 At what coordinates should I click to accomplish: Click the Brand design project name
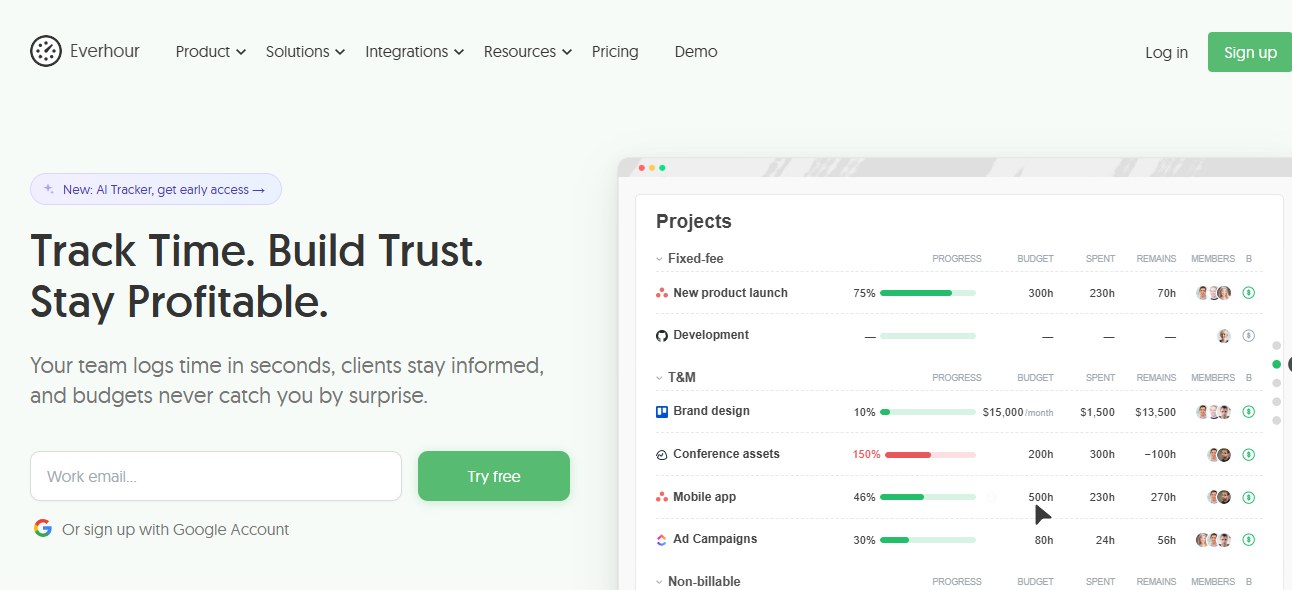point(711,411)
